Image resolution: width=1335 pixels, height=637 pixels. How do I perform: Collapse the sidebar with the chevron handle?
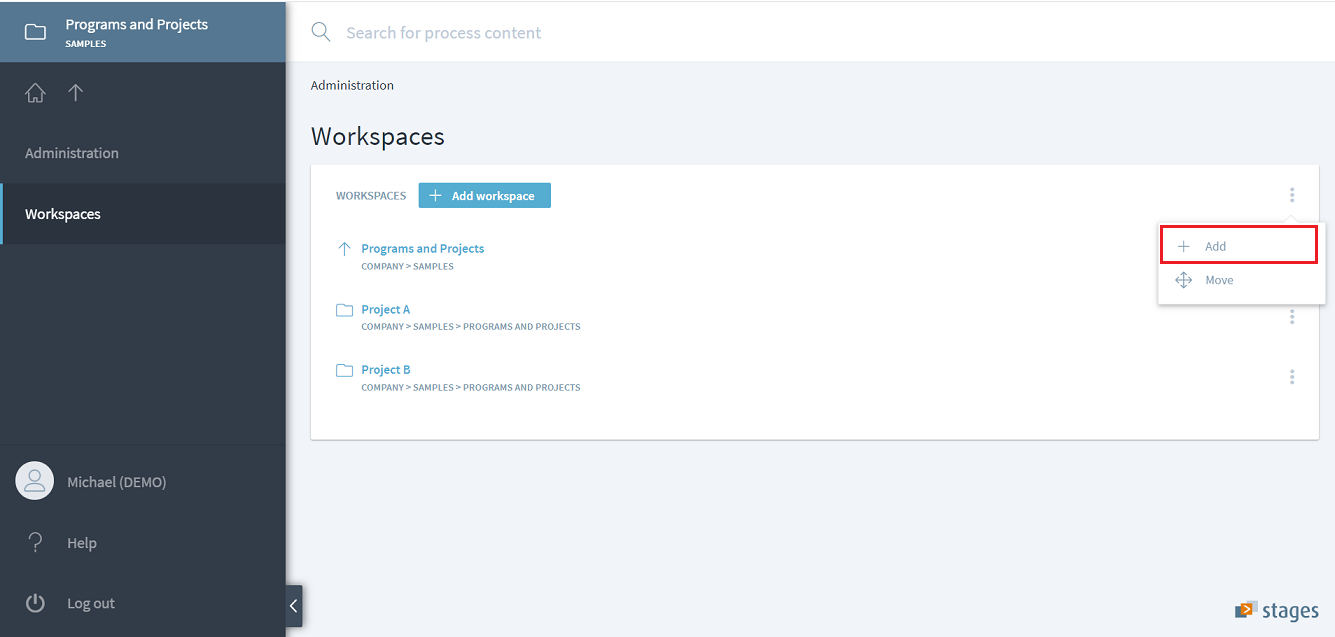click(293, 605)
